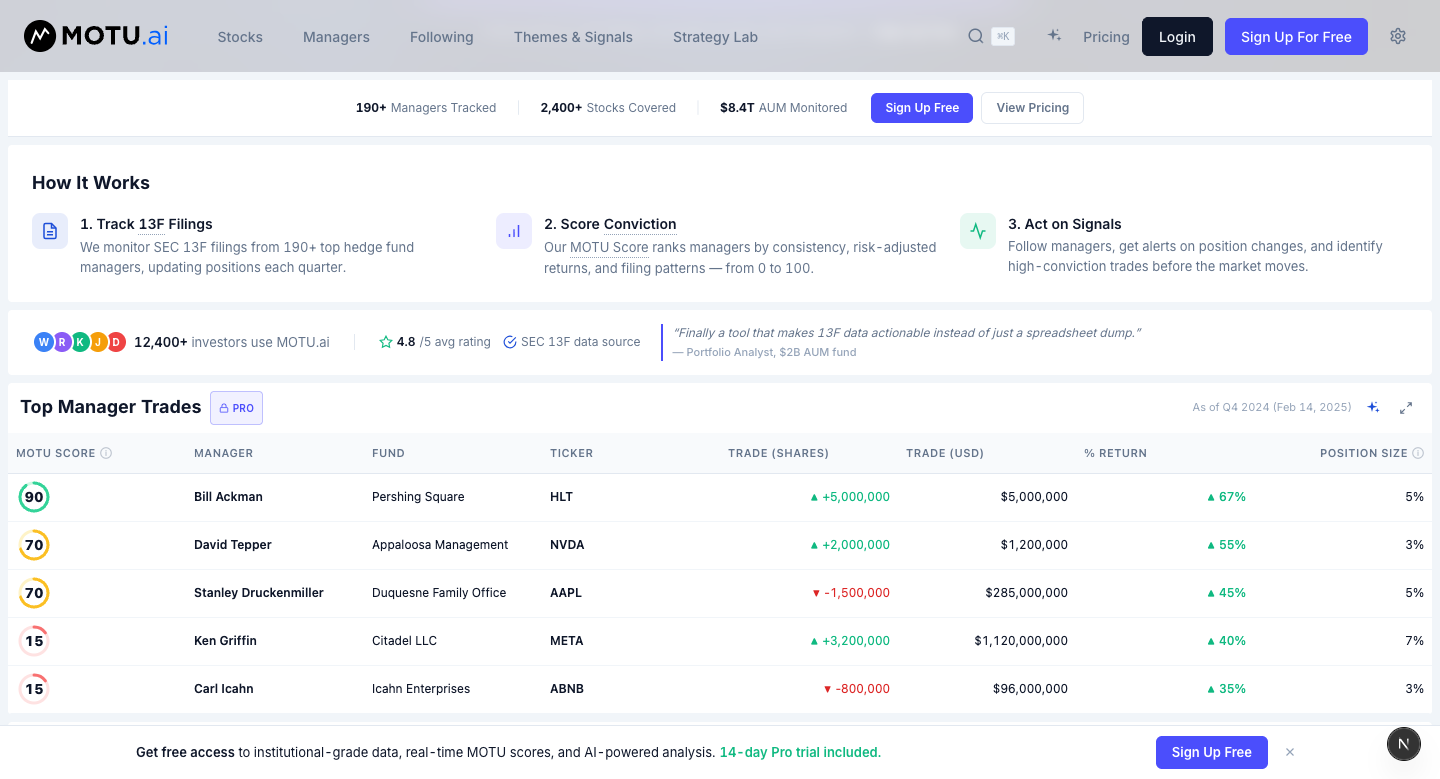This screenshot has width=1440, height=779.
Task: Click the Score Conviction bar chart icon
Action: click(514, 231)
